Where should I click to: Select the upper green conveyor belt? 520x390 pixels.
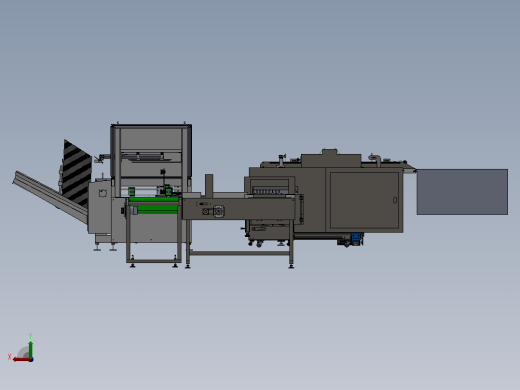(x=154, y=199)
